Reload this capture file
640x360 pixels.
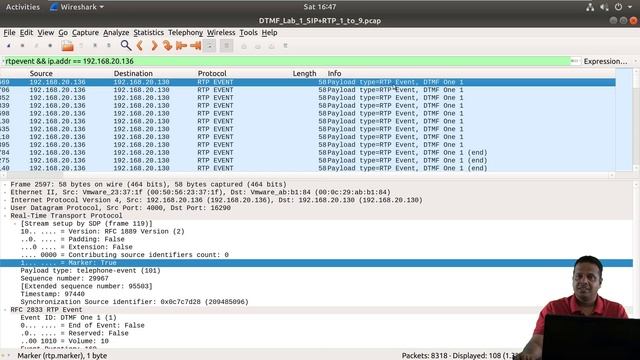coord(109,46)
